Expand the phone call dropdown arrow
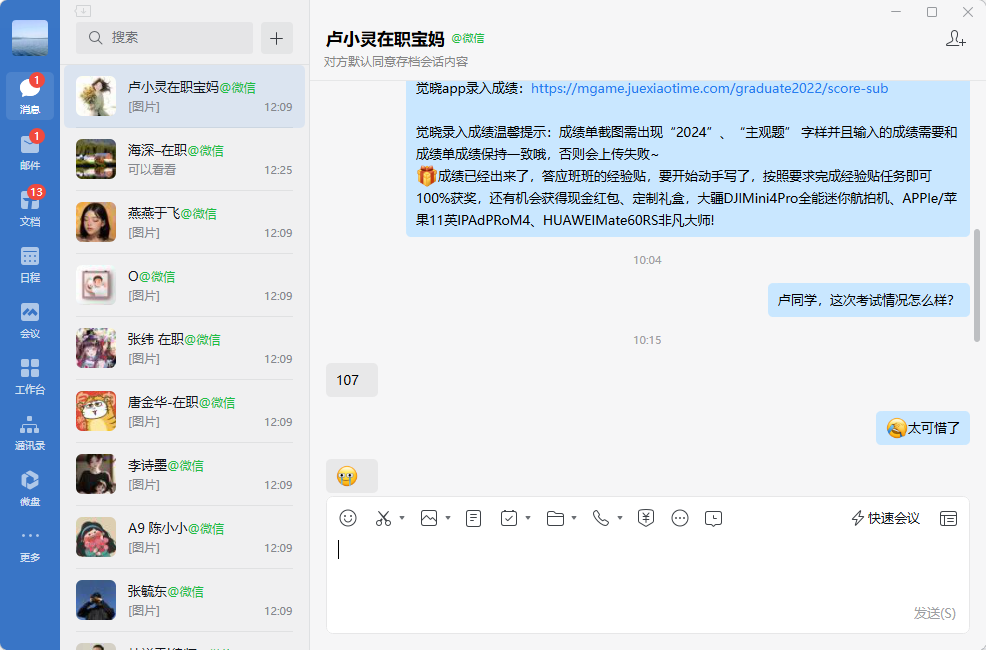The height and width of the screenshot is (650, 986). point(619,518)
